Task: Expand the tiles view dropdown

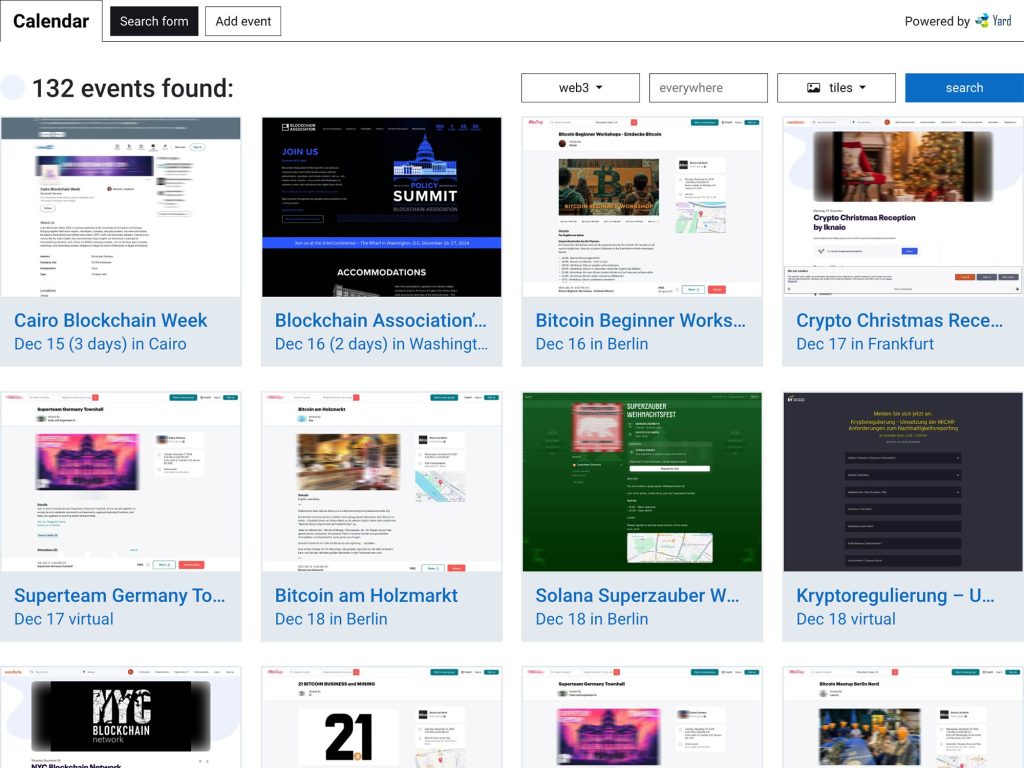Action: pos(836,88)
